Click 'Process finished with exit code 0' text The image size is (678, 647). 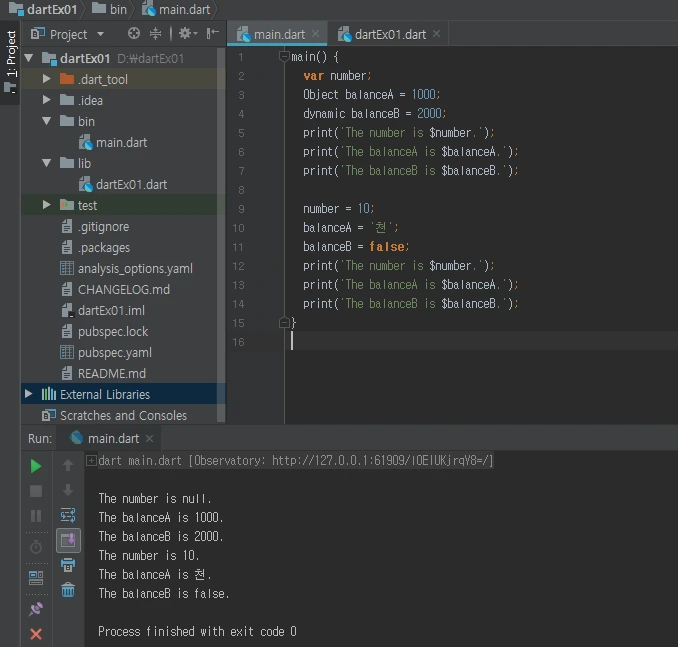click(x=197, y=631)
